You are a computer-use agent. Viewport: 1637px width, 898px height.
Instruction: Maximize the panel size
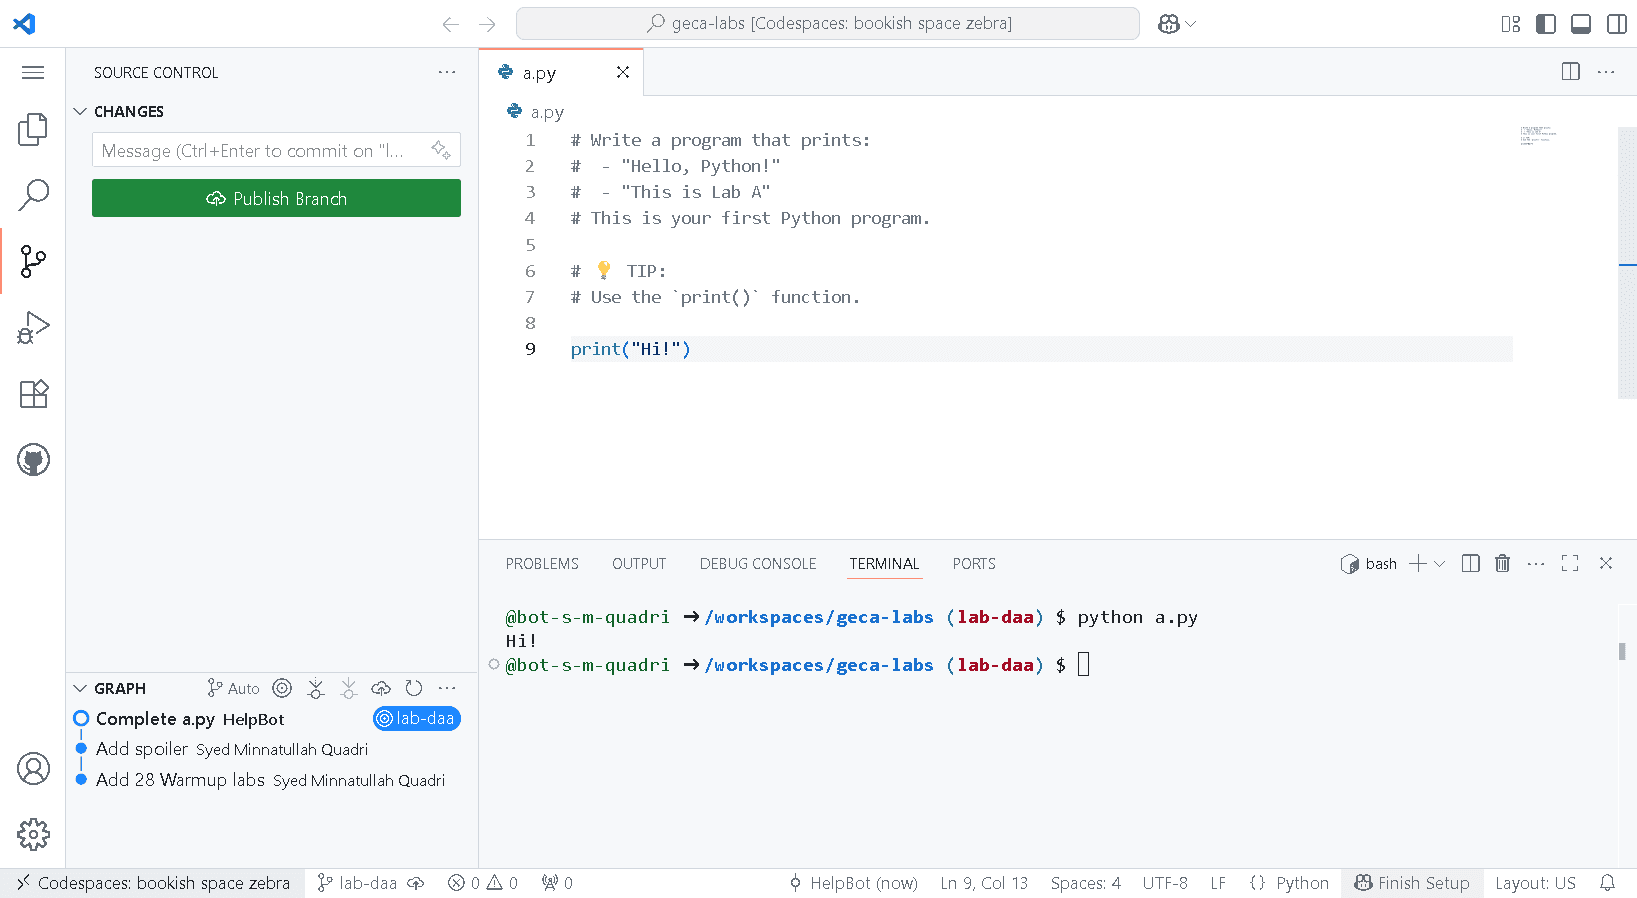click(x=1570, y=564)
